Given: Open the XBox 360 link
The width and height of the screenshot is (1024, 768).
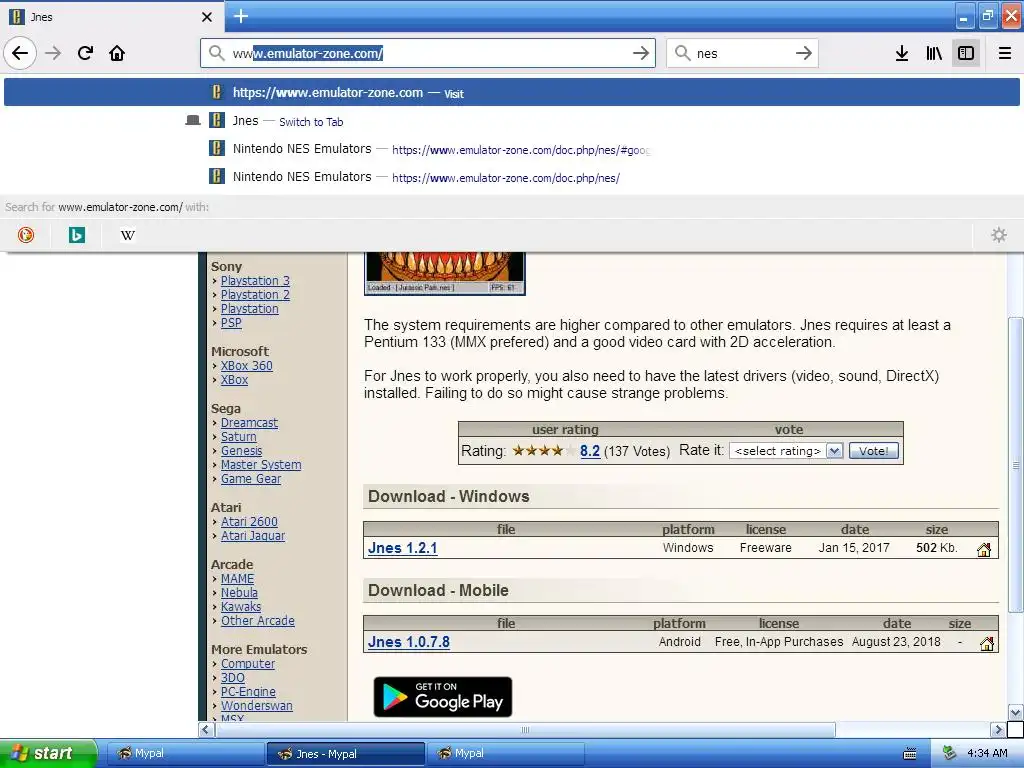Looking at the screenshot, I should [x=246, y=366].
